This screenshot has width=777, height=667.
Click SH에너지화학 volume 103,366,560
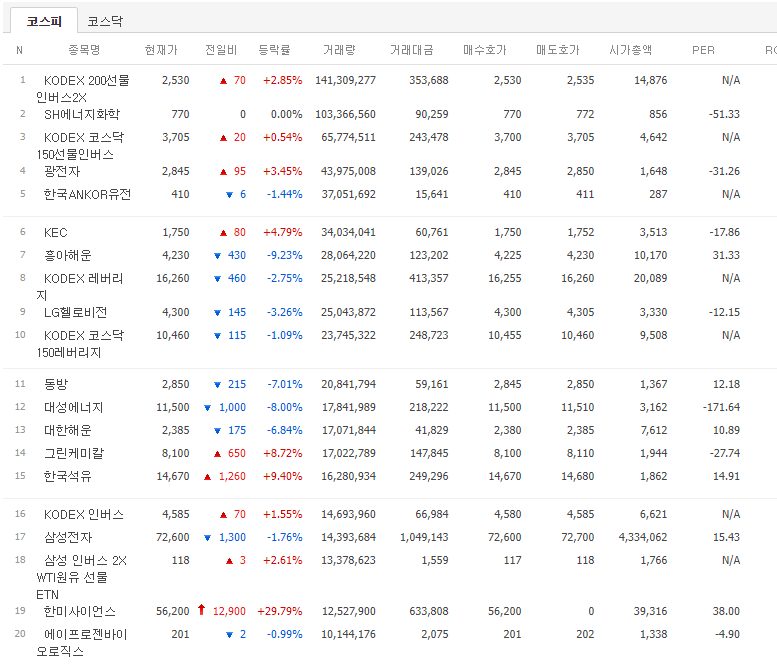pos(345,114)
